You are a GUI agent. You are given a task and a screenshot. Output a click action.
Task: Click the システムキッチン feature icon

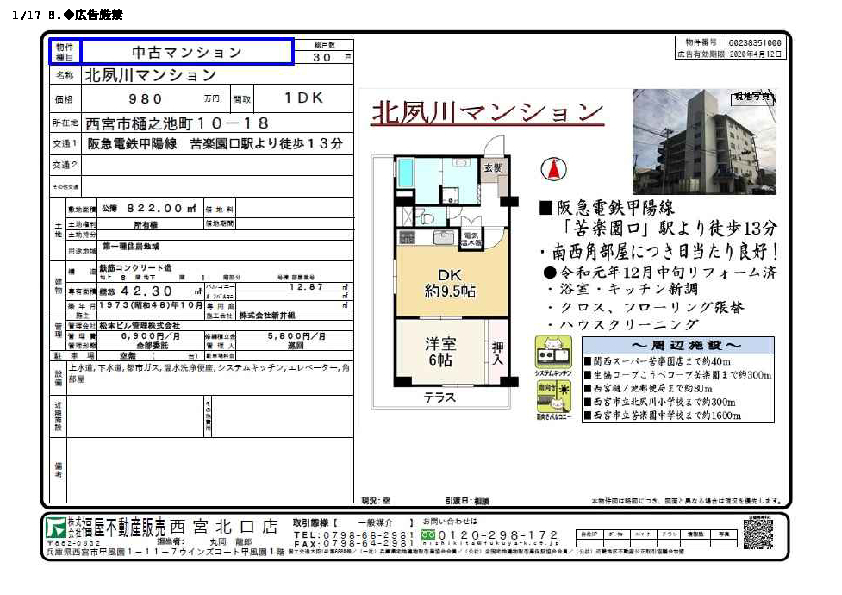coord(553,353)
